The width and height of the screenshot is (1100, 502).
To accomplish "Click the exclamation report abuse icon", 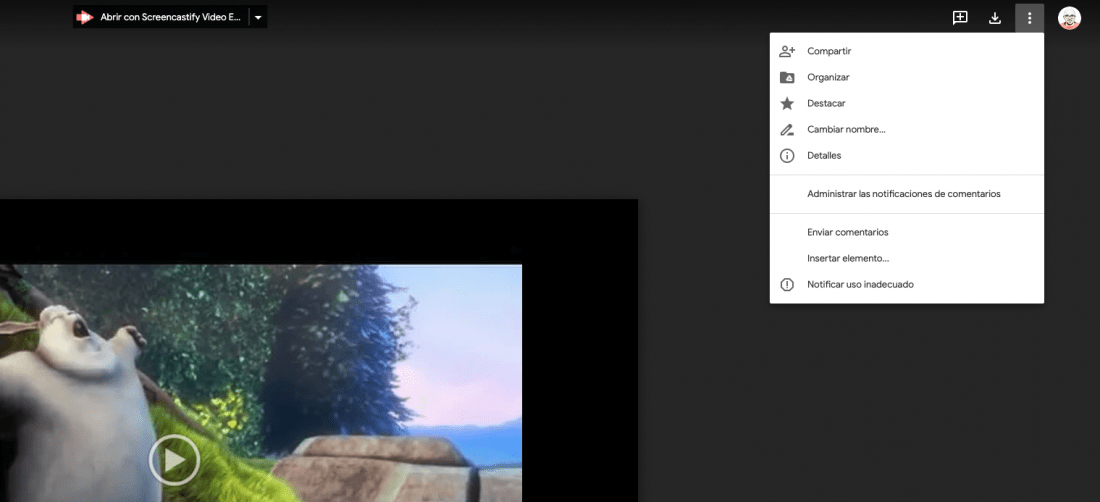I will click(787, 285).
